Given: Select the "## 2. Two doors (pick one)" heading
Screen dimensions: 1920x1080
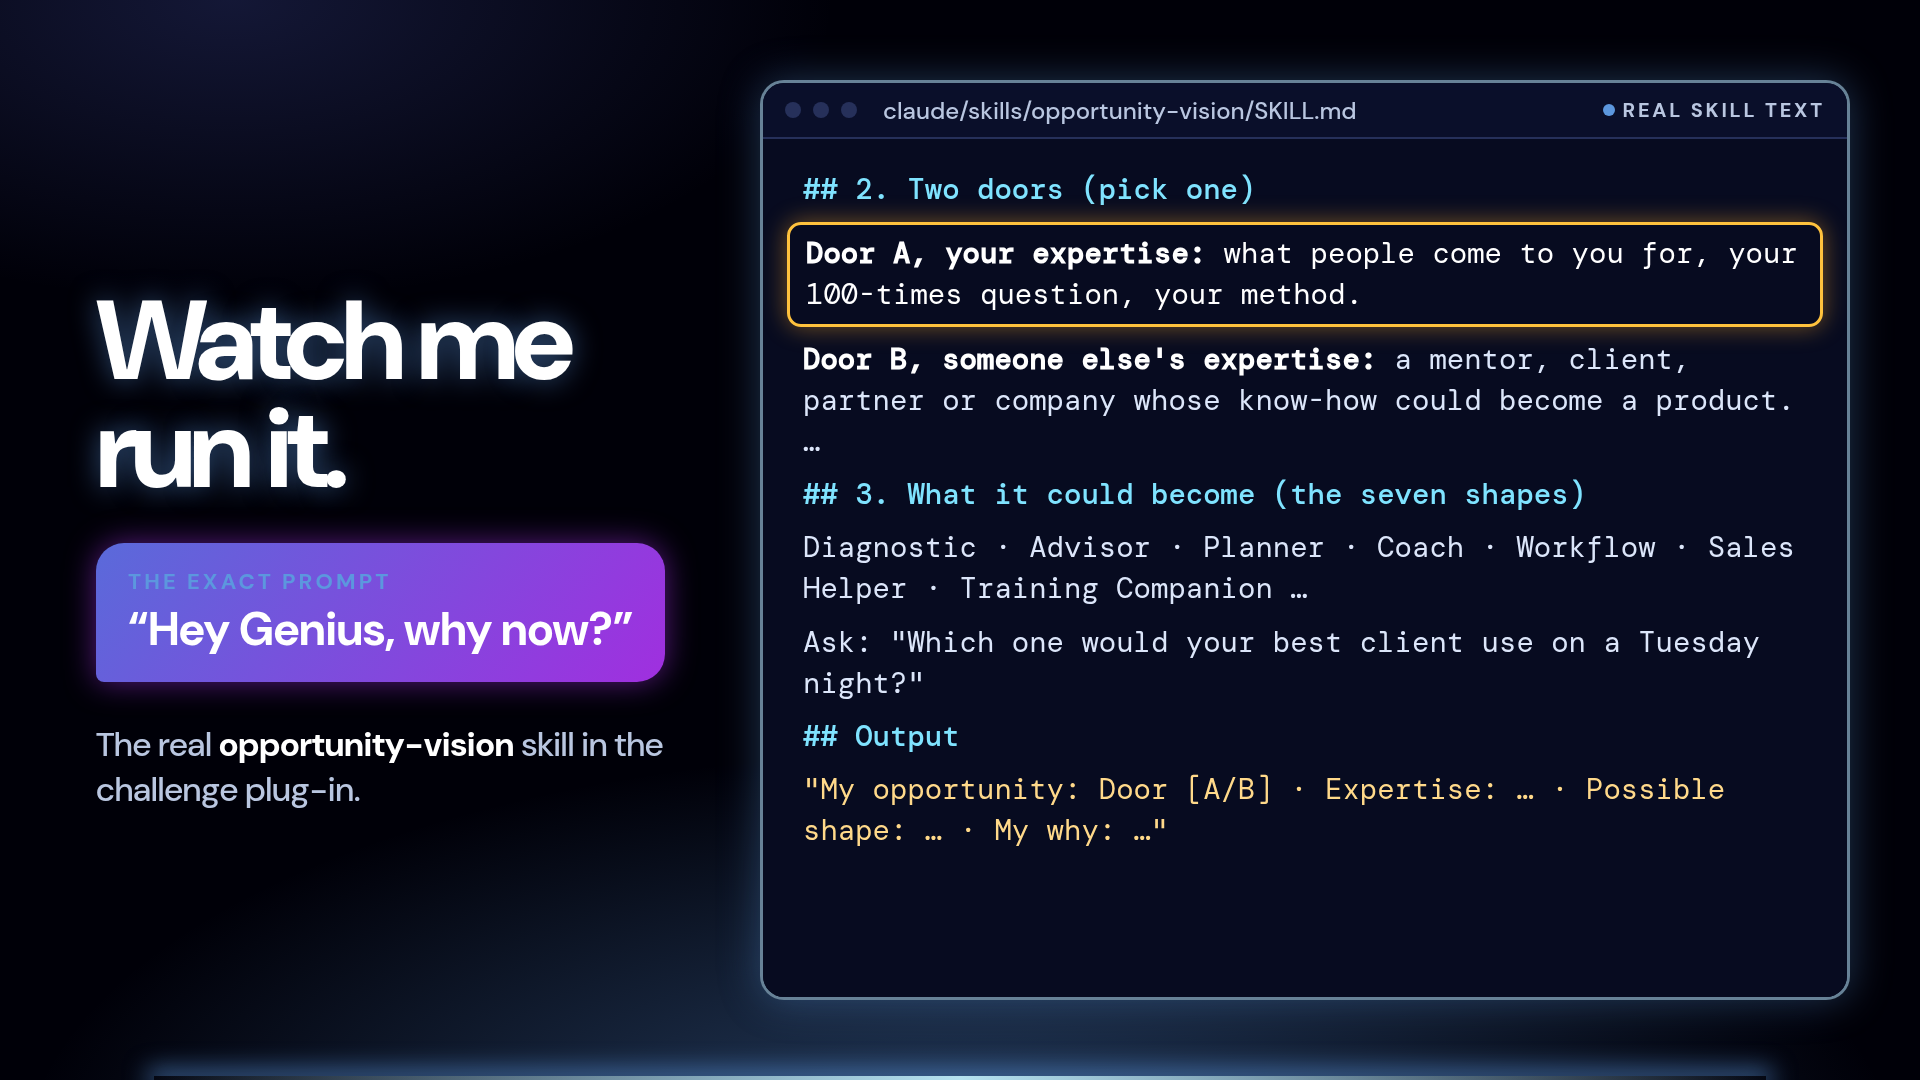Looking at the screenshot, I should 1028,189.
